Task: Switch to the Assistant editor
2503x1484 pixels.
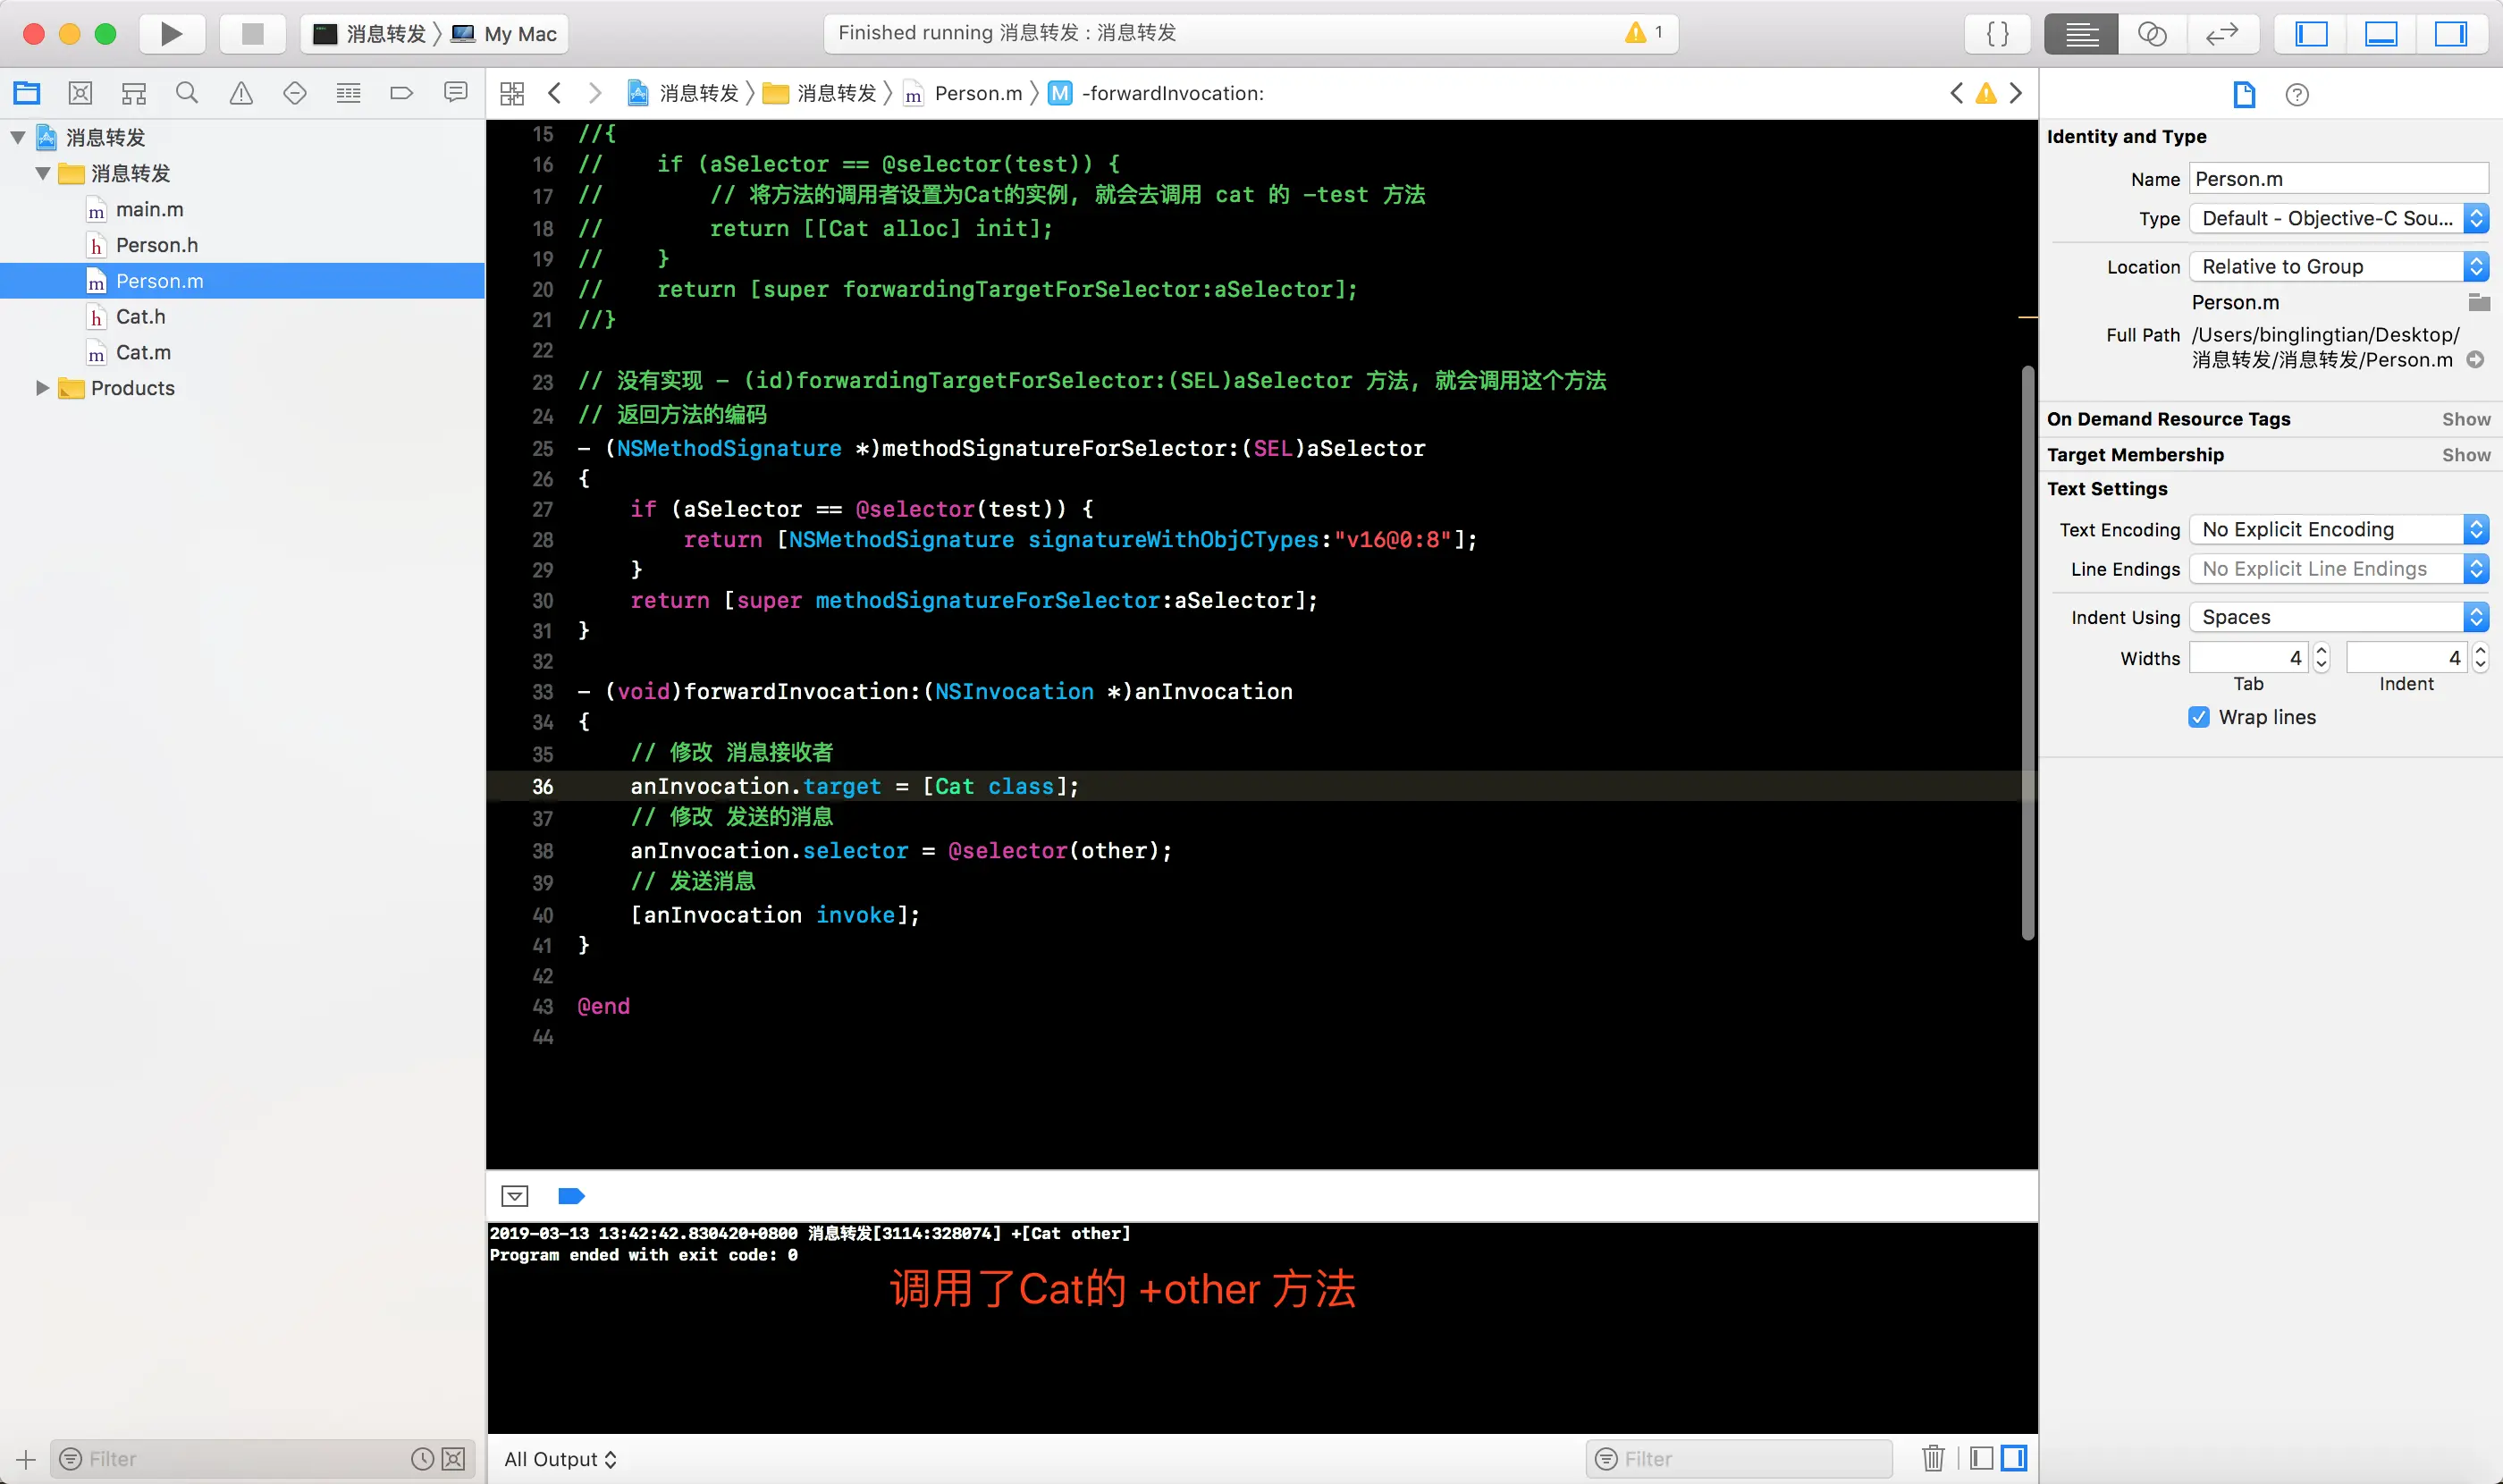Action: (x=2151, y=34)
